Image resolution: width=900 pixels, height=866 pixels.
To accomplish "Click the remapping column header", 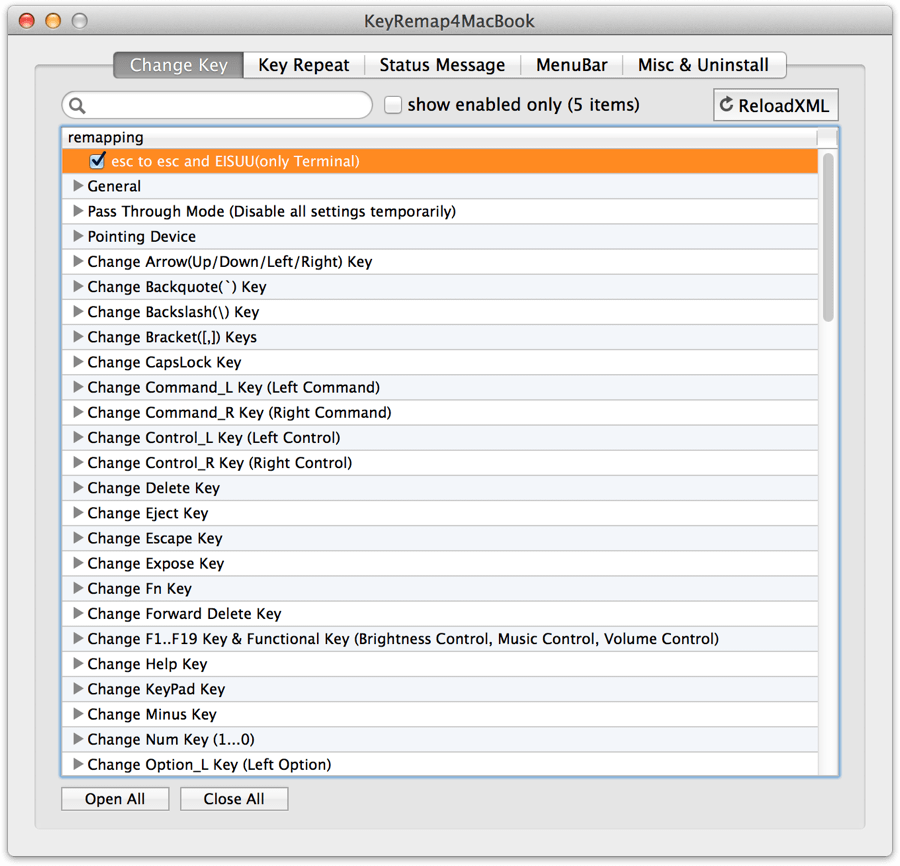I will (x=439, y=138).
